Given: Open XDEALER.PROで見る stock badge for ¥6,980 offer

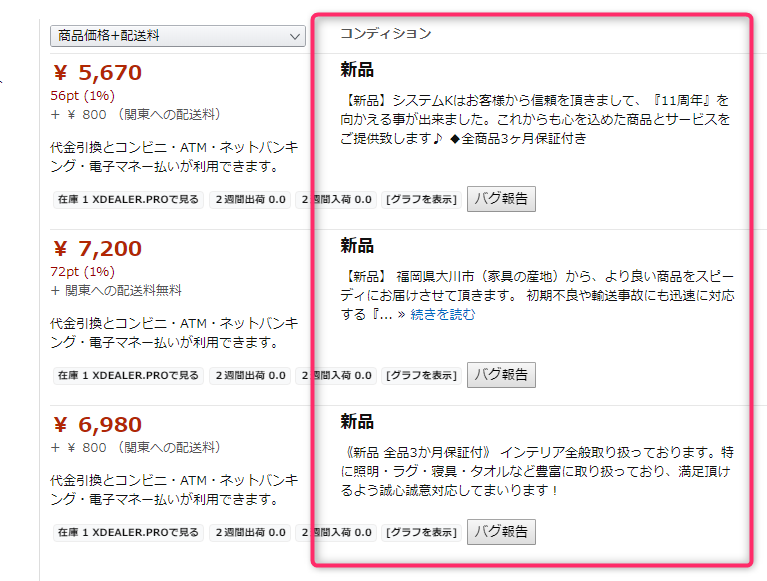Looking at the screenshot, I should [128, 532].
